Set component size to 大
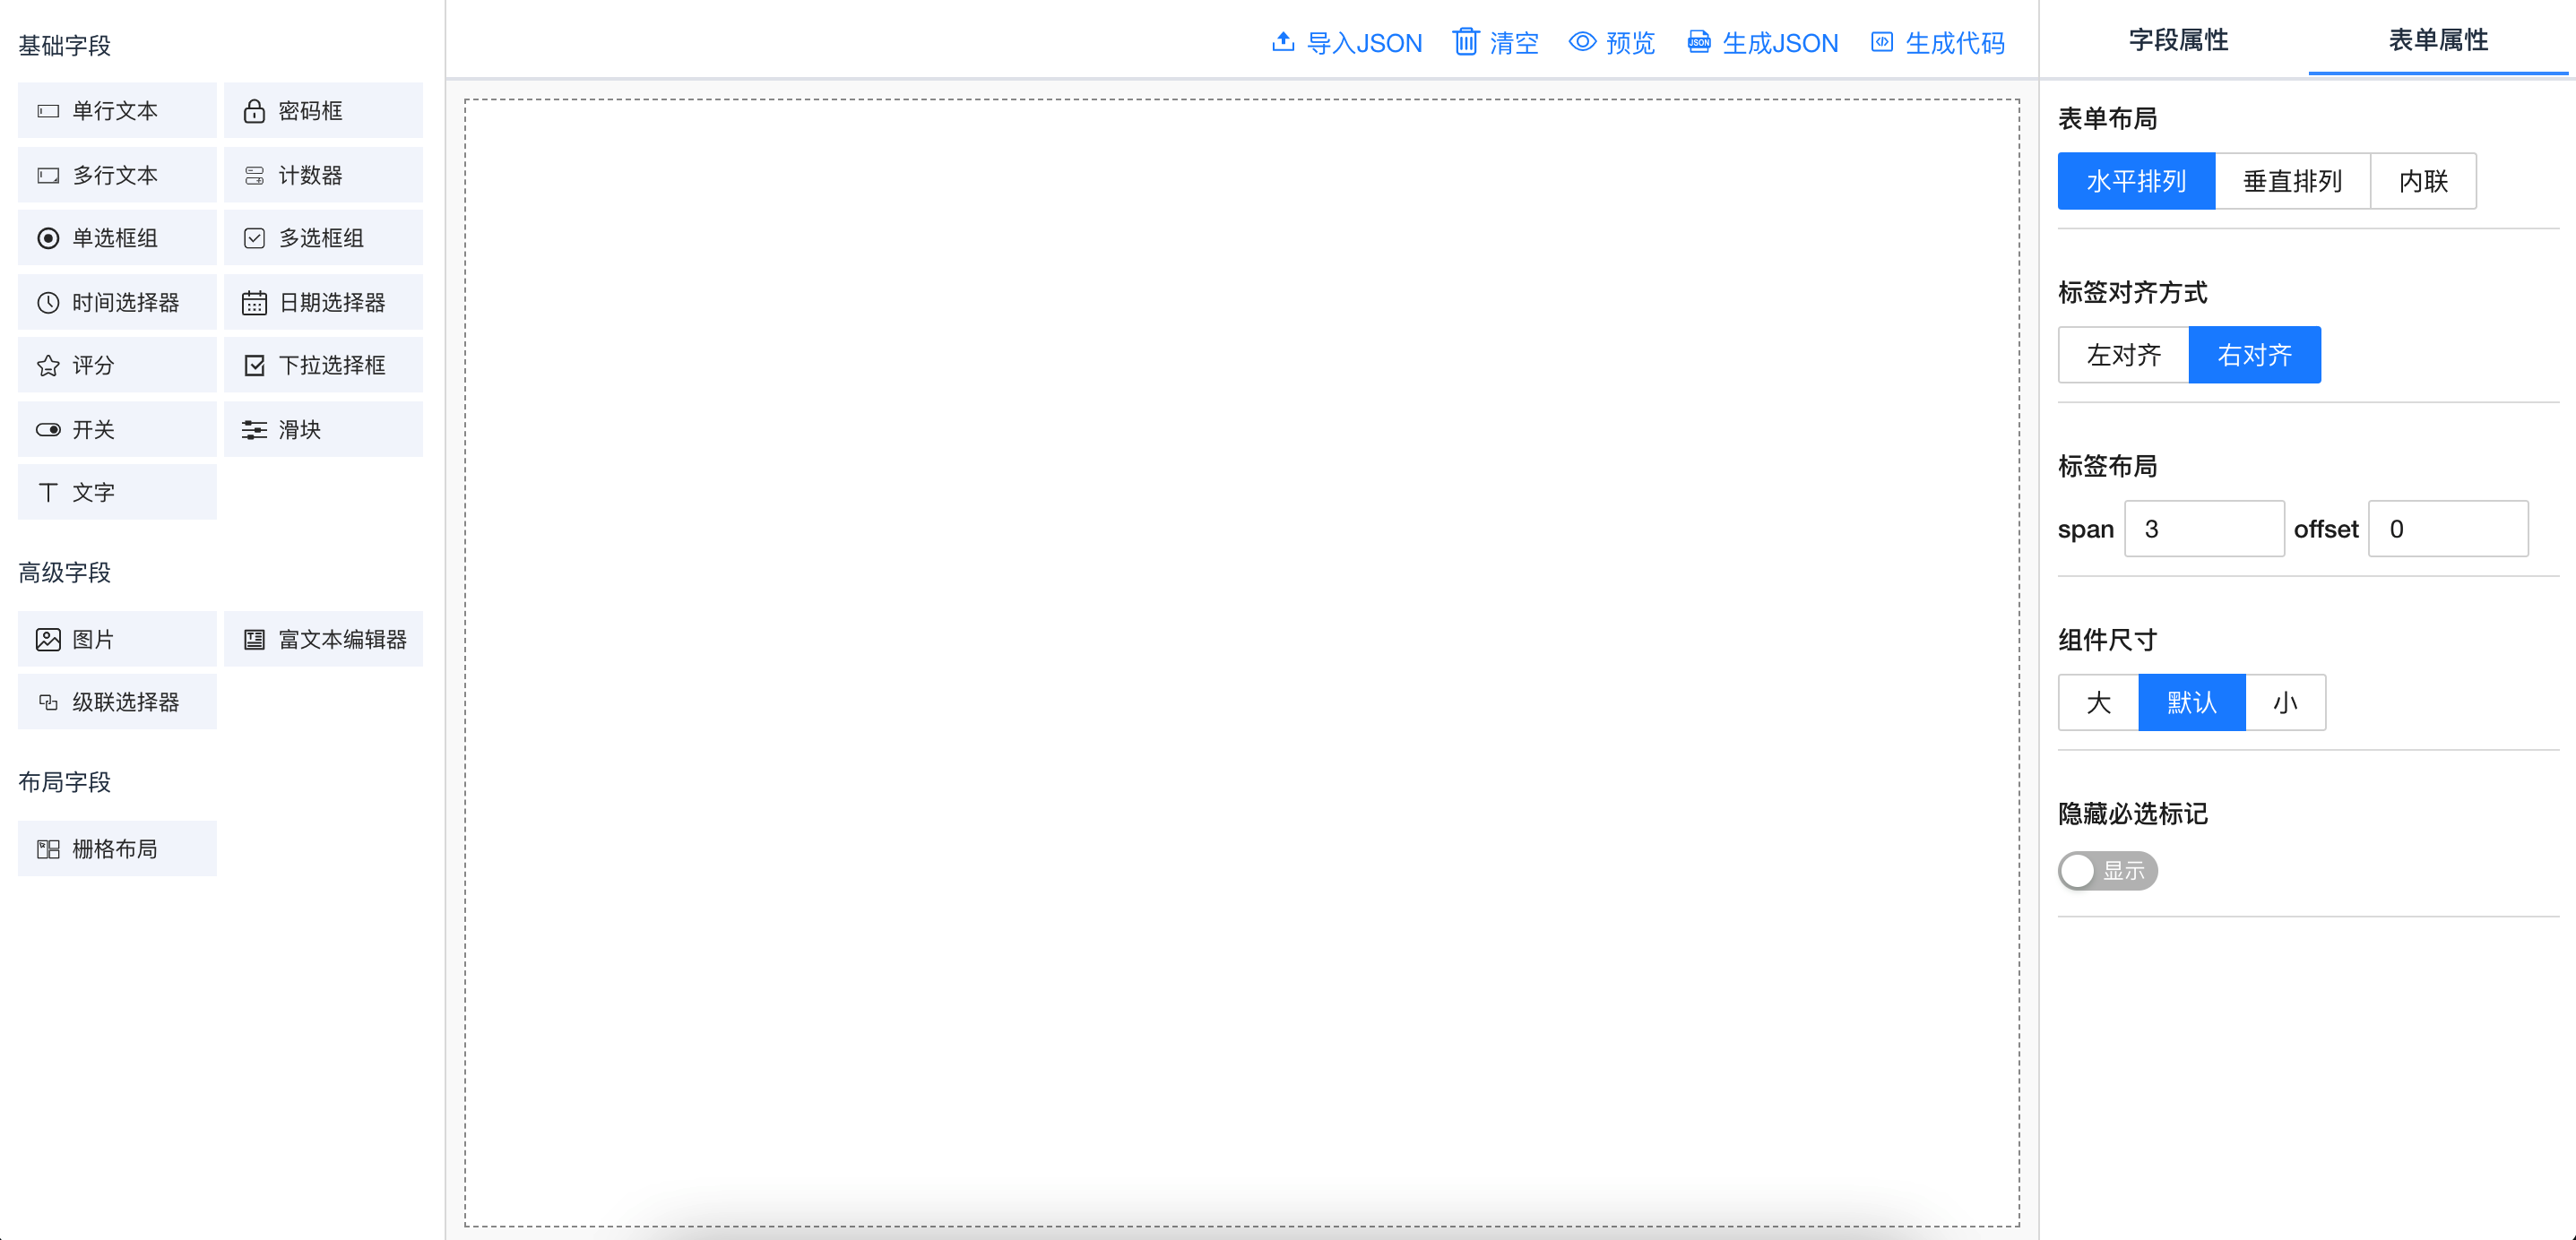The height and width of the screenshot is (1240, 2576). 2098,703
